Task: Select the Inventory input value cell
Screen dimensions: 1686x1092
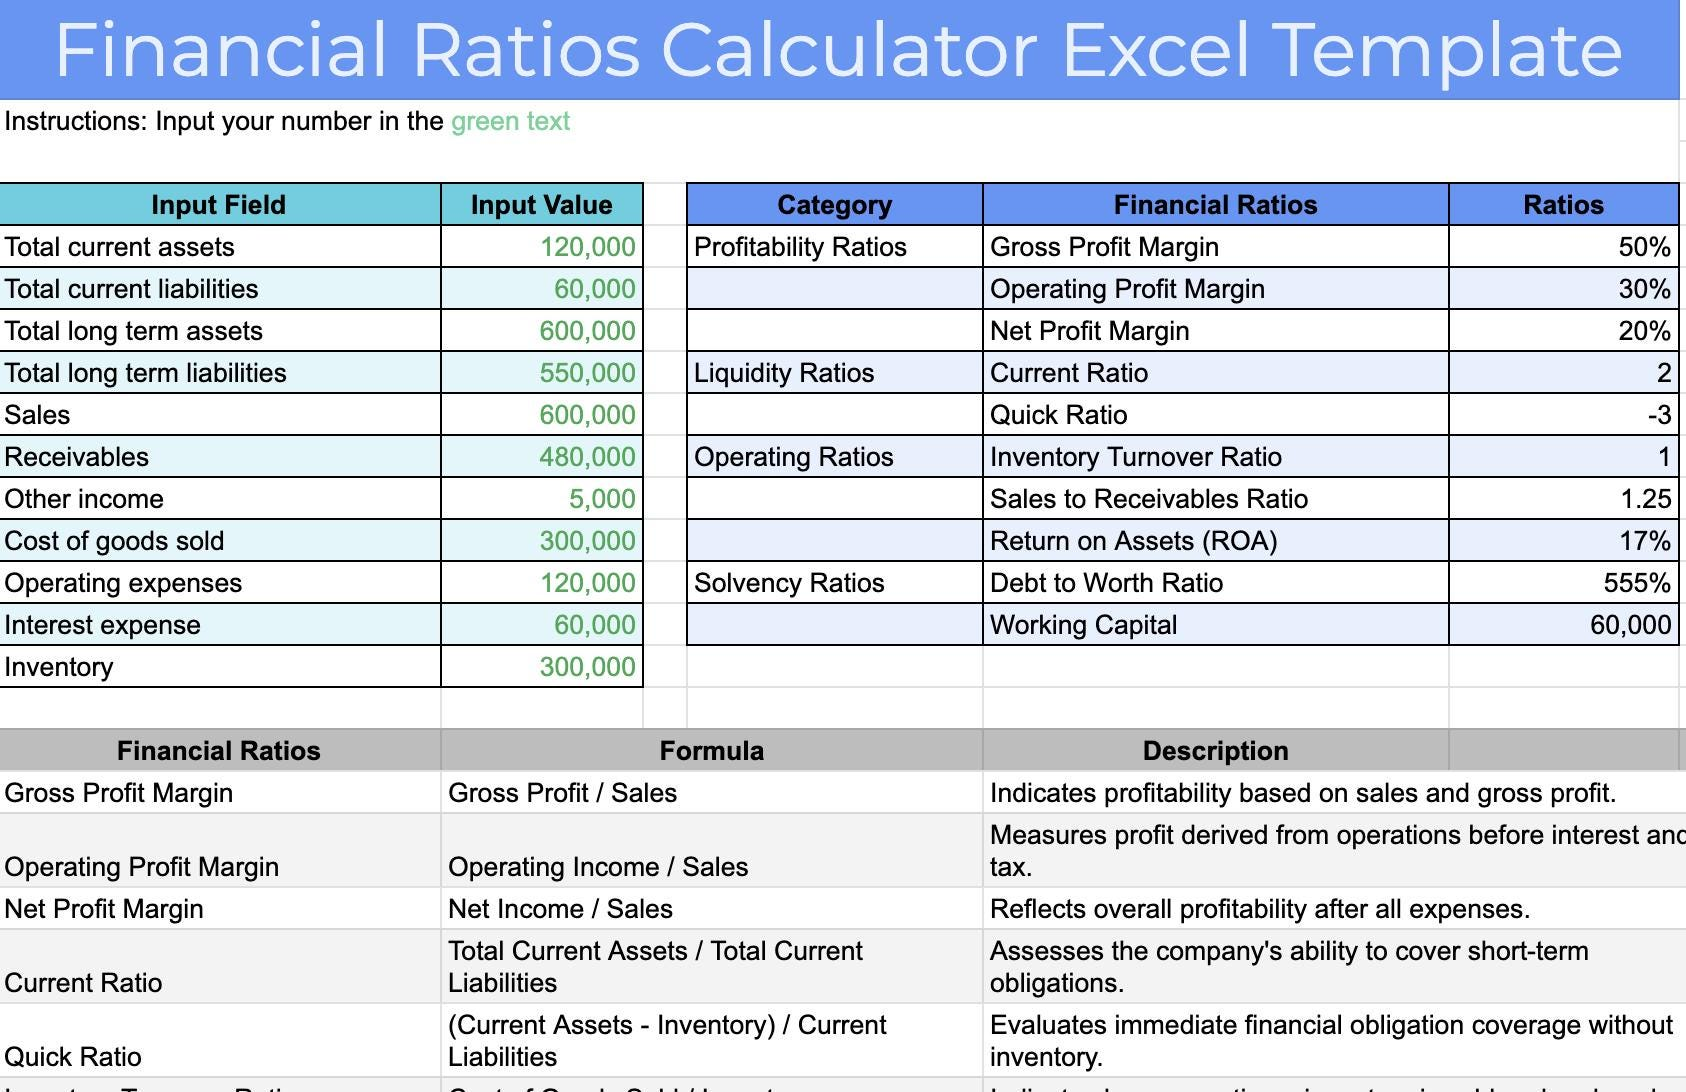Action: pos(587,667)
